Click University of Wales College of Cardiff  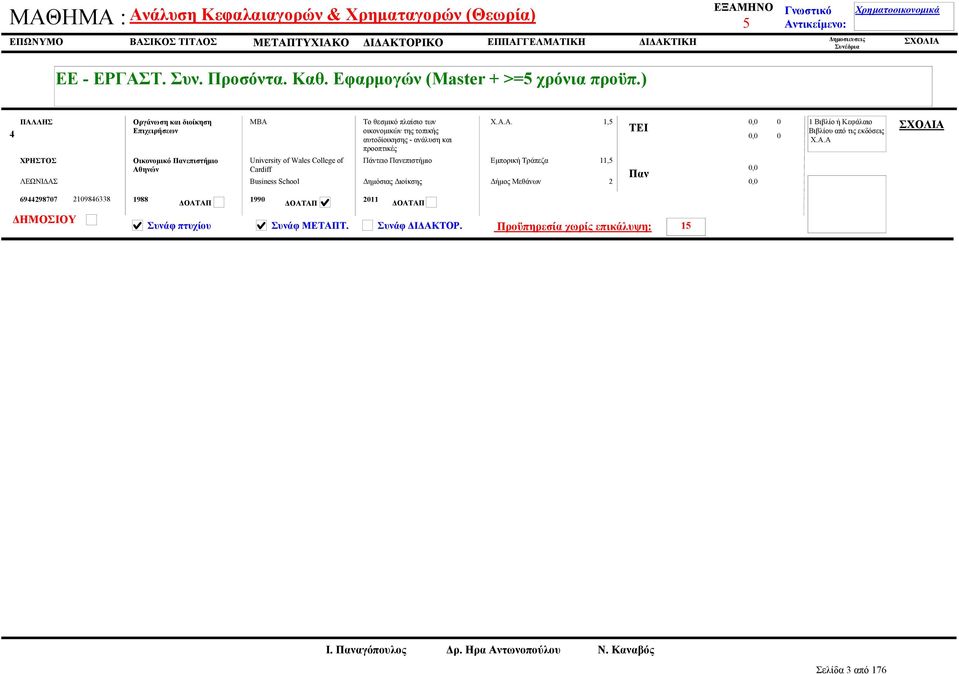point(297,165)
